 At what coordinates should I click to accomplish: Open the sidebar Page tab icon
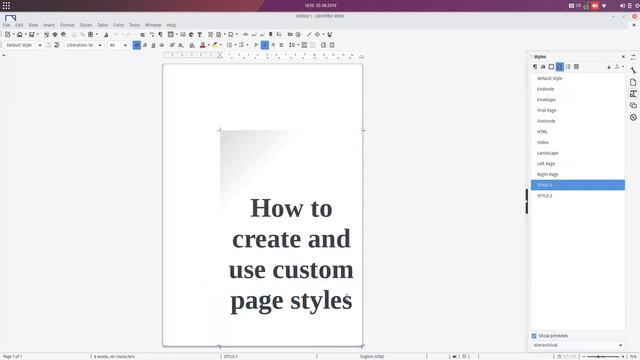coord(633,82)
